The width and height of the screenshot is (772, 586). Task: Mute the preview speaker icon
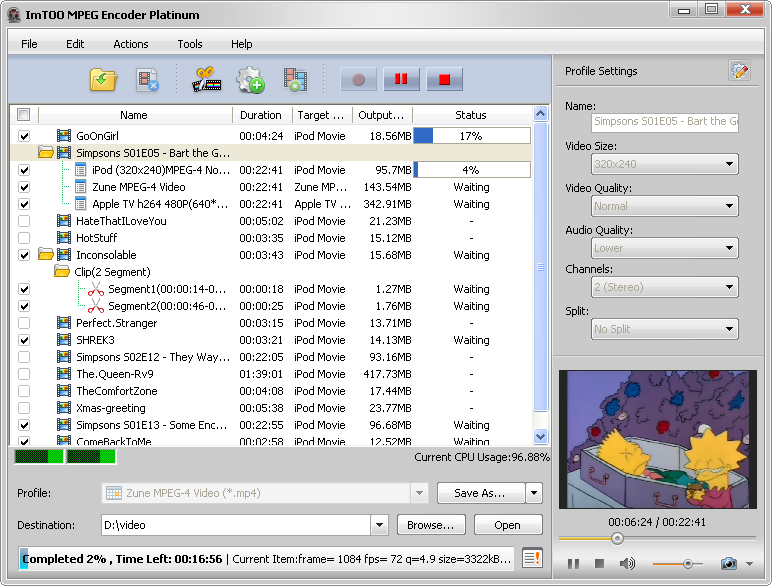pos(627,563)
